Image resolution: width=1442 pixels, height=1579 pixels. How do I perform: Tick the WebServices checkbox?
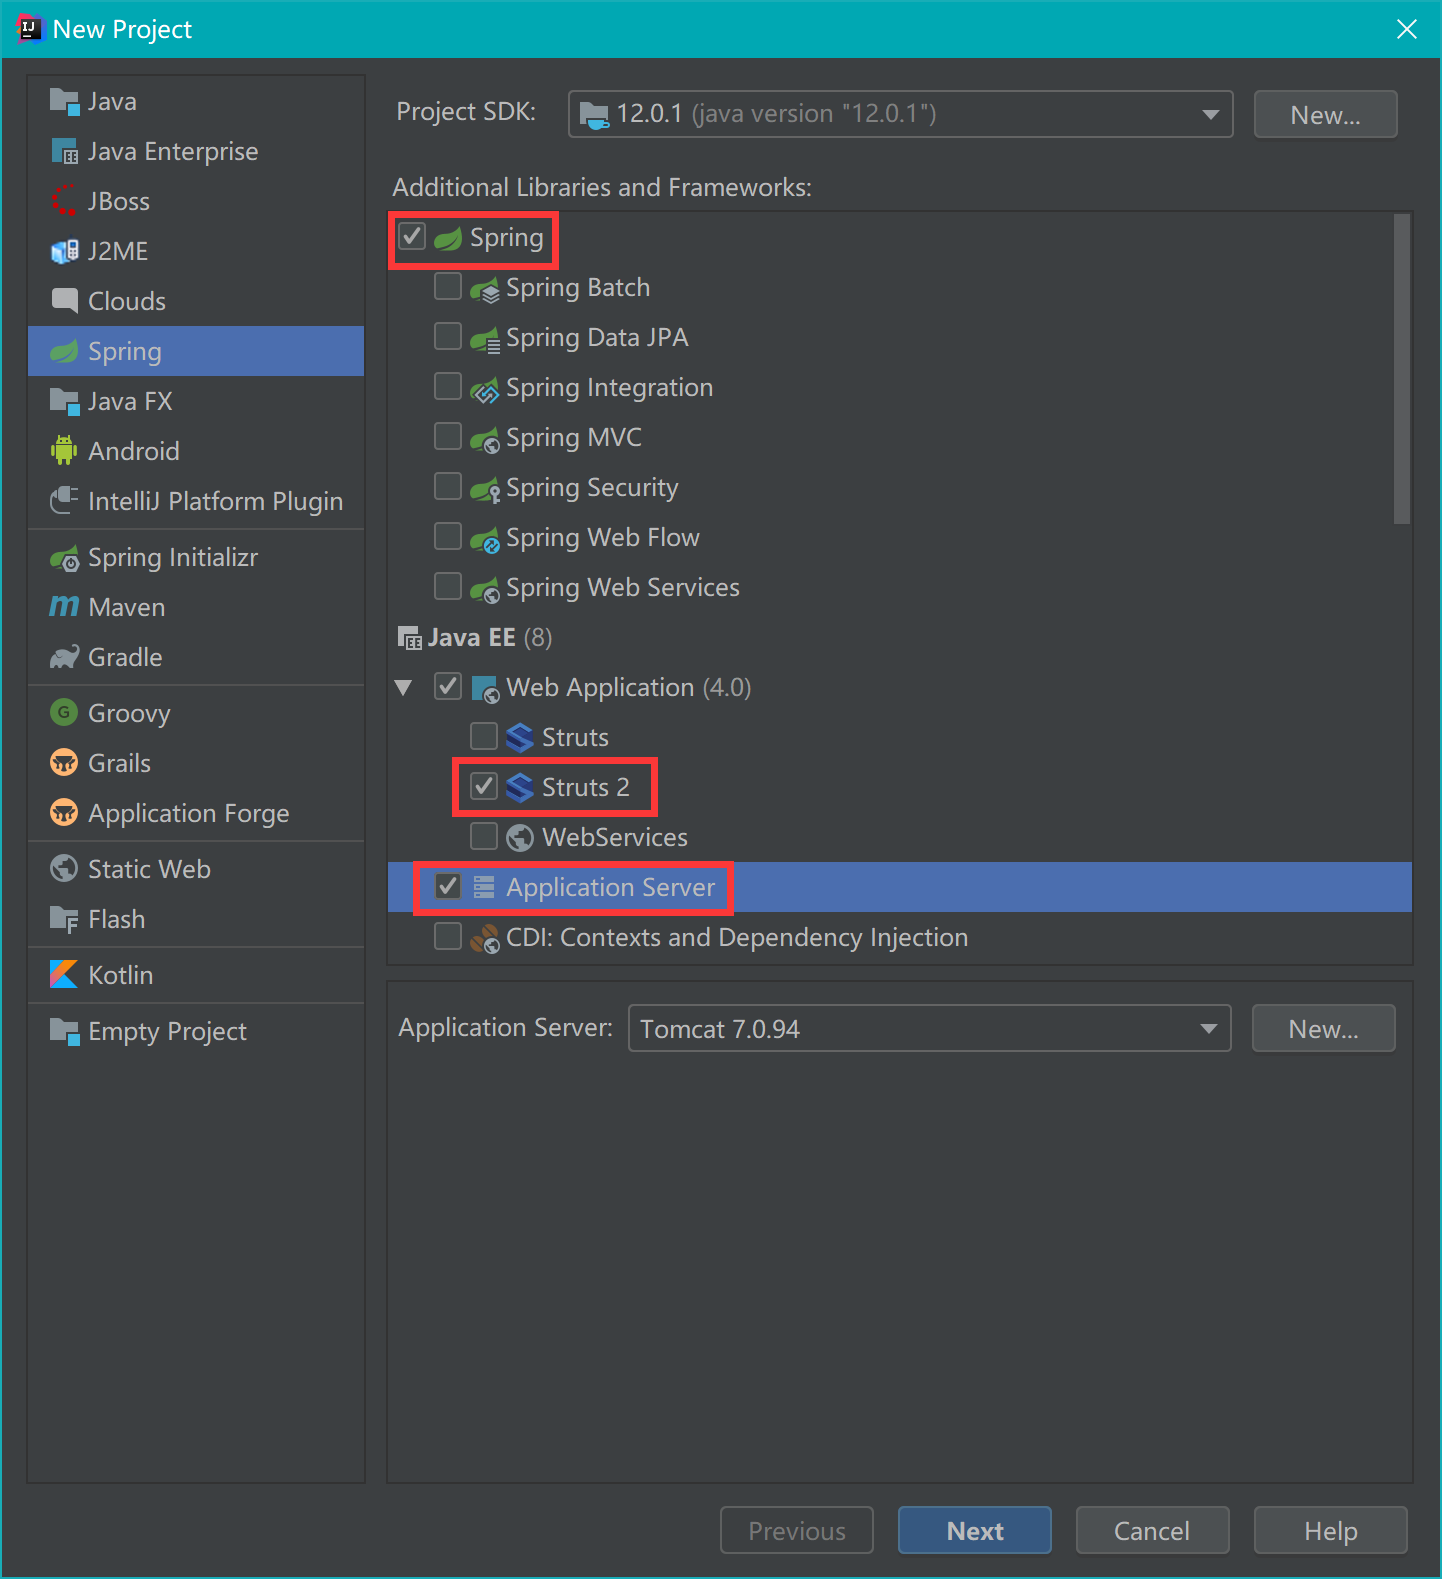coord(484,836)
